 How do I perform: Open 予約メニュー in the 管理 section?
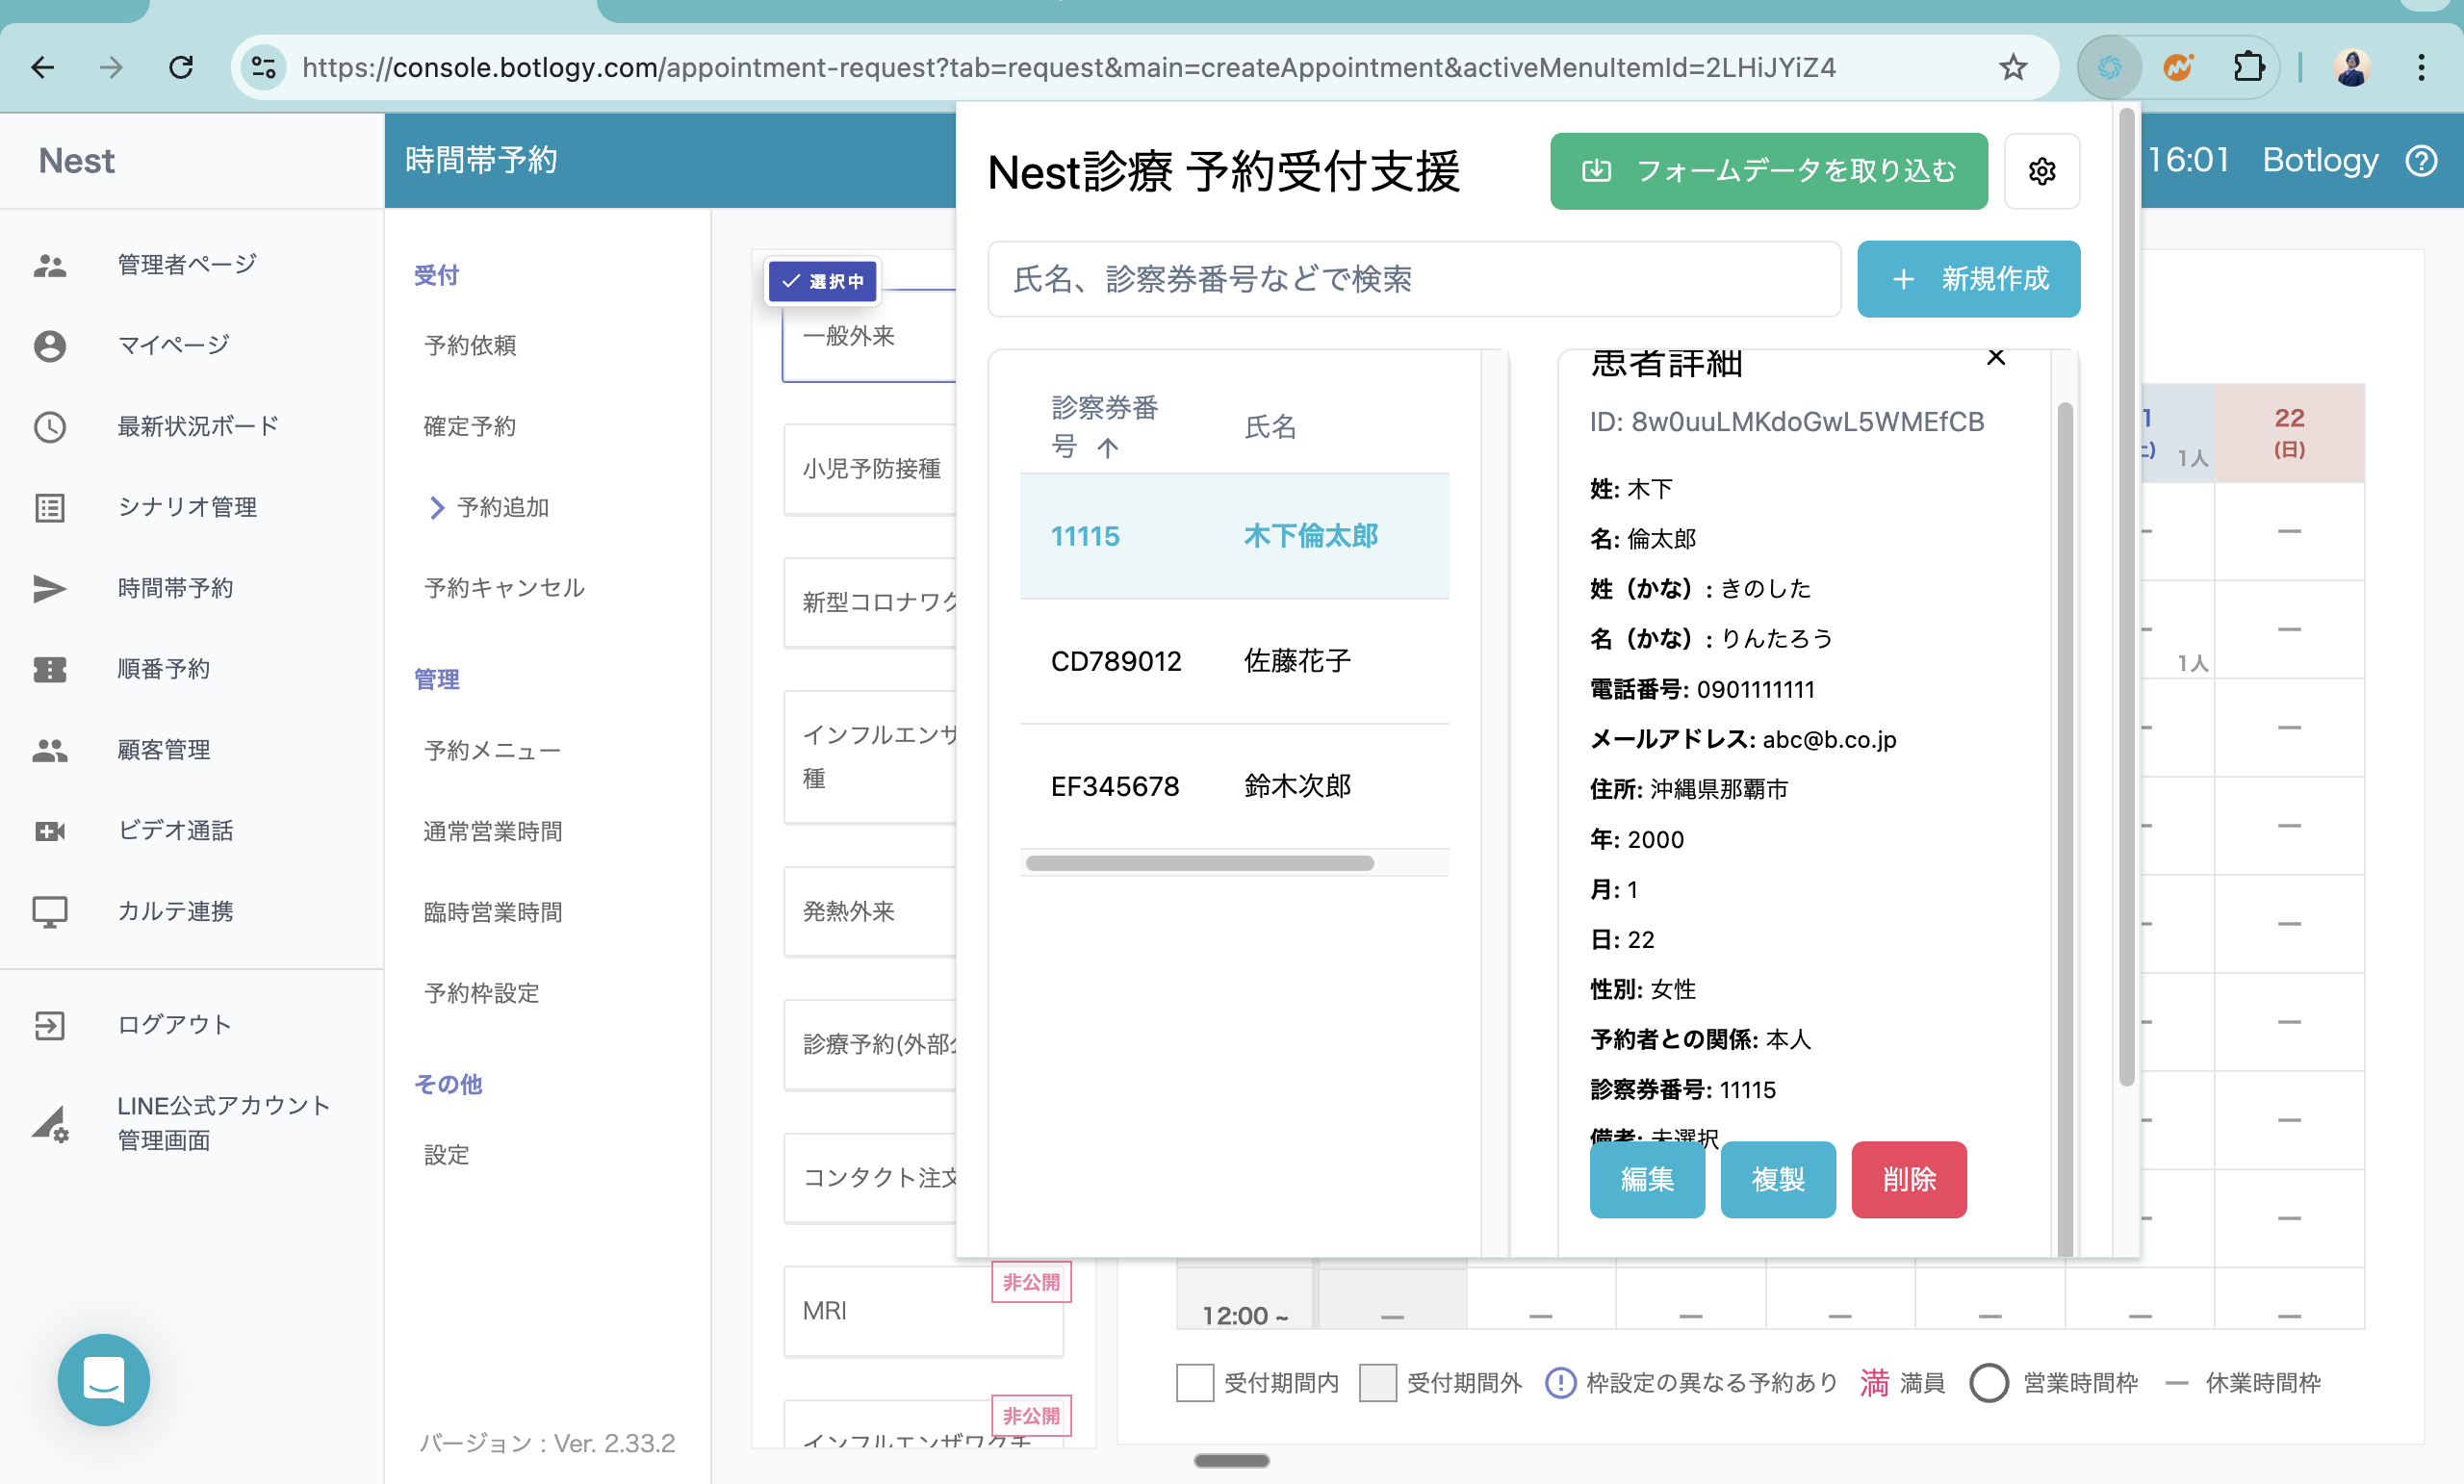(492, 750)
